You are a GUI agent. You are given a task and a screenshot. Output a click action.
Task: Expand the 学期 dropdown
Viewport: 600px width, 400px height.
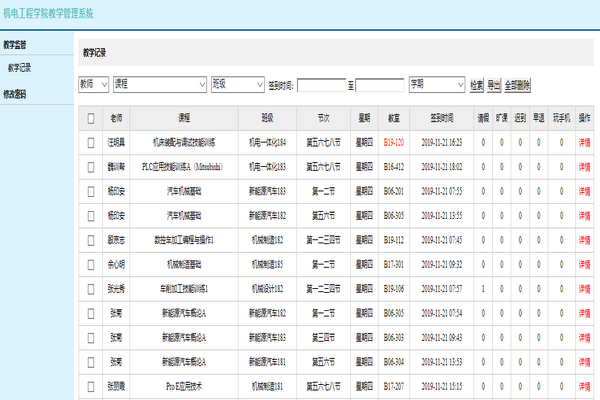pos(437,85)
